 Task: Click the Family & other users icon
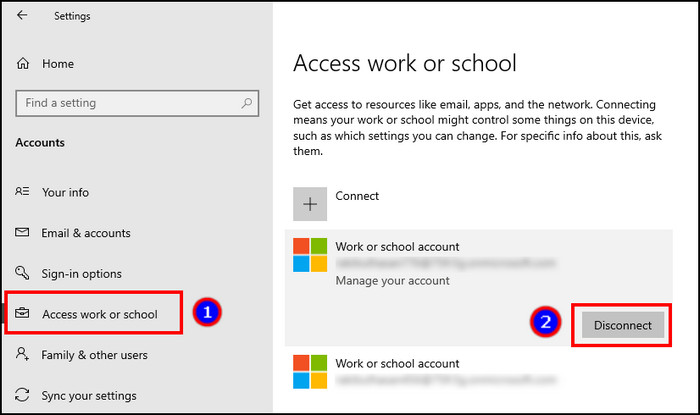click(x=22, y=354)
